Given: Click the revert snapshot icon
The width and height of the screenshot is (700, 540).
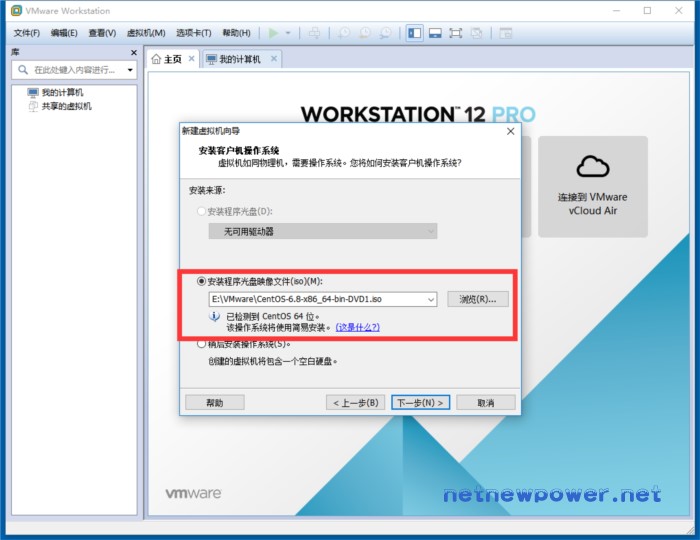Looking at the screenshot, I should 365,33.
